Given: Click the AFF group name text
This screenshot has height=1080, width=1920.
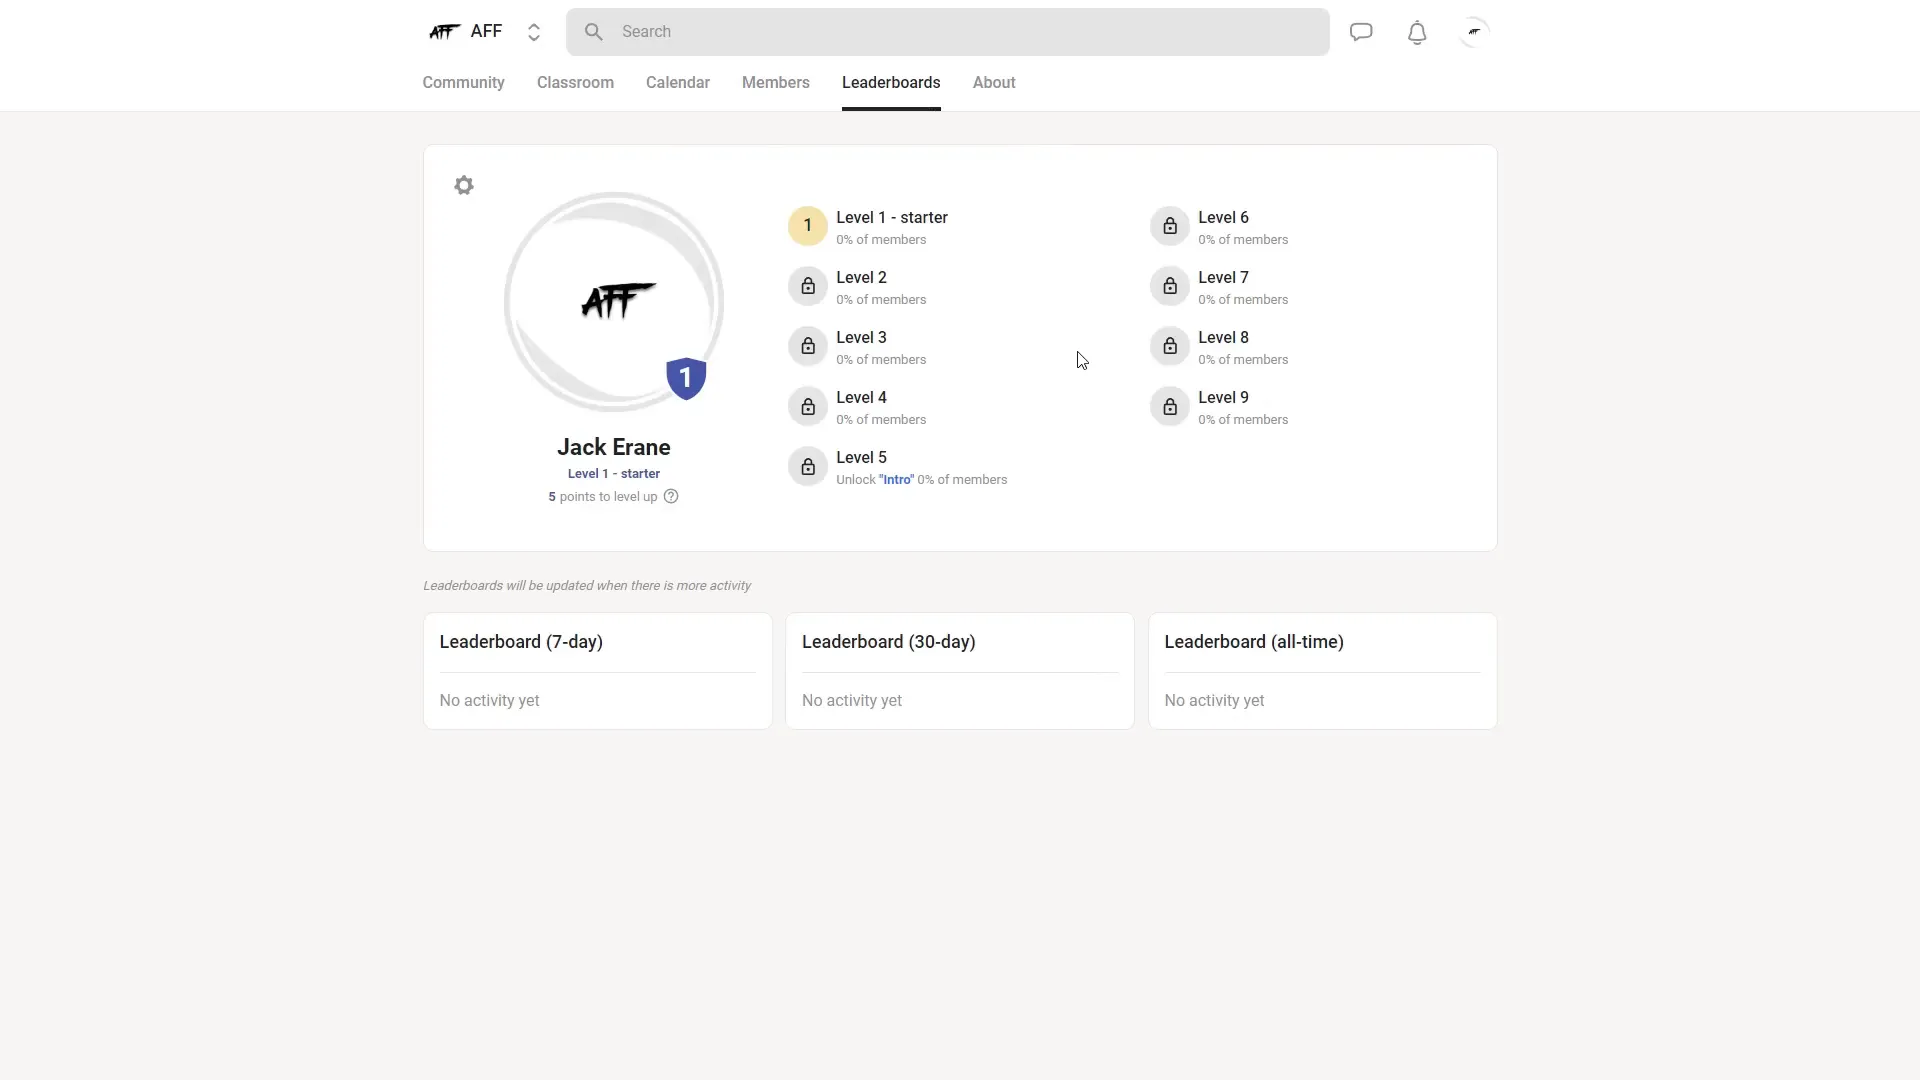Looking at the screenshot, I should tap(486, 31).
